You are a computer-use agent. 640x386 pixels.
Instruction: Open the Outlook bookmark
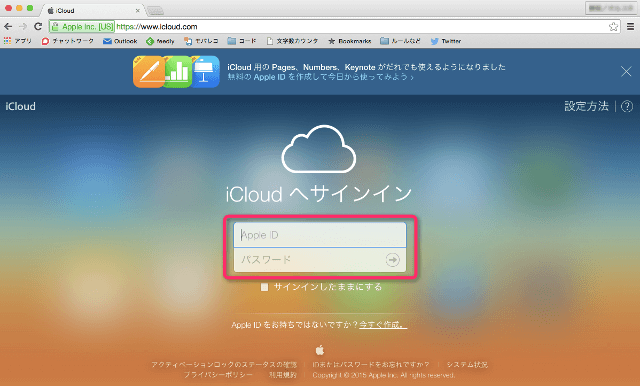tap(120, 41)
